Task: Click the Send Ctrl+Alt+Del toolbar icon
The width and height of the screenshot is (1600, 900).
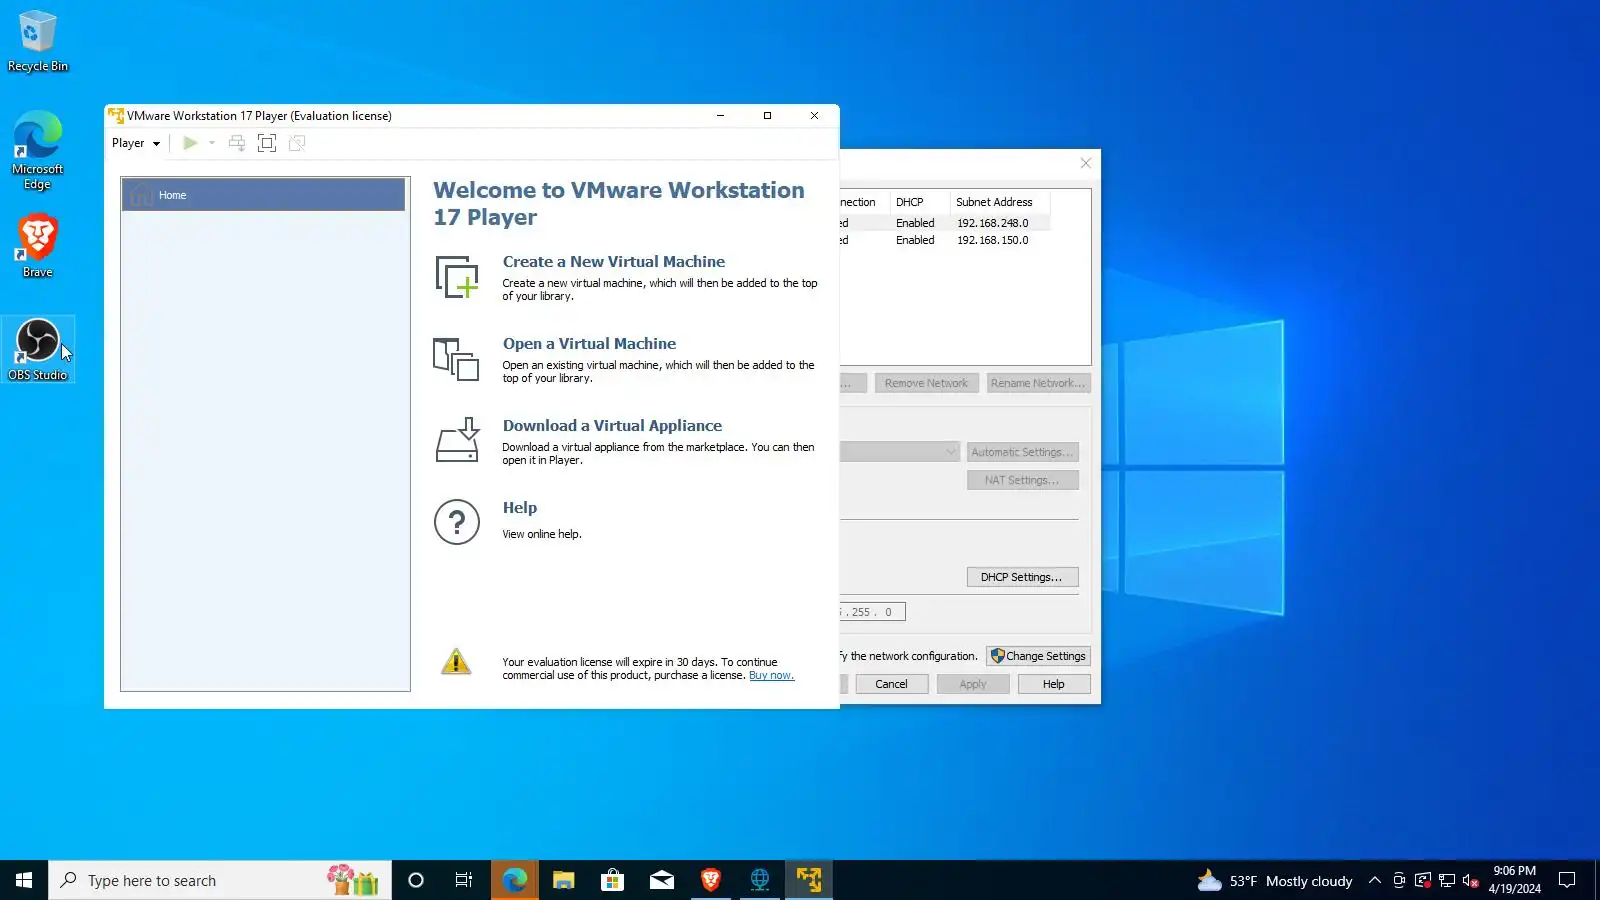Action: (x=237, y=143)
